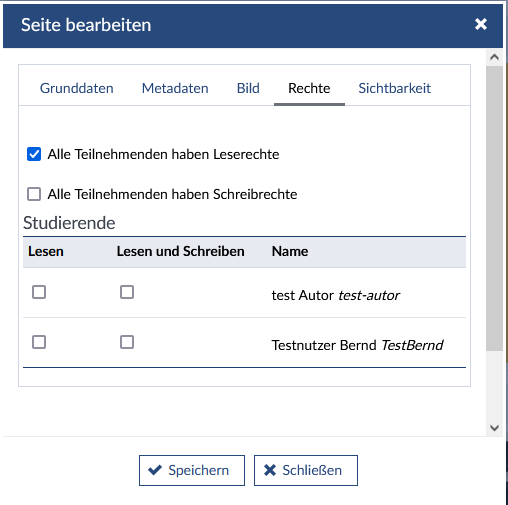
Task: Check Lesen for test Autor
Action: (x=39, y=292)
